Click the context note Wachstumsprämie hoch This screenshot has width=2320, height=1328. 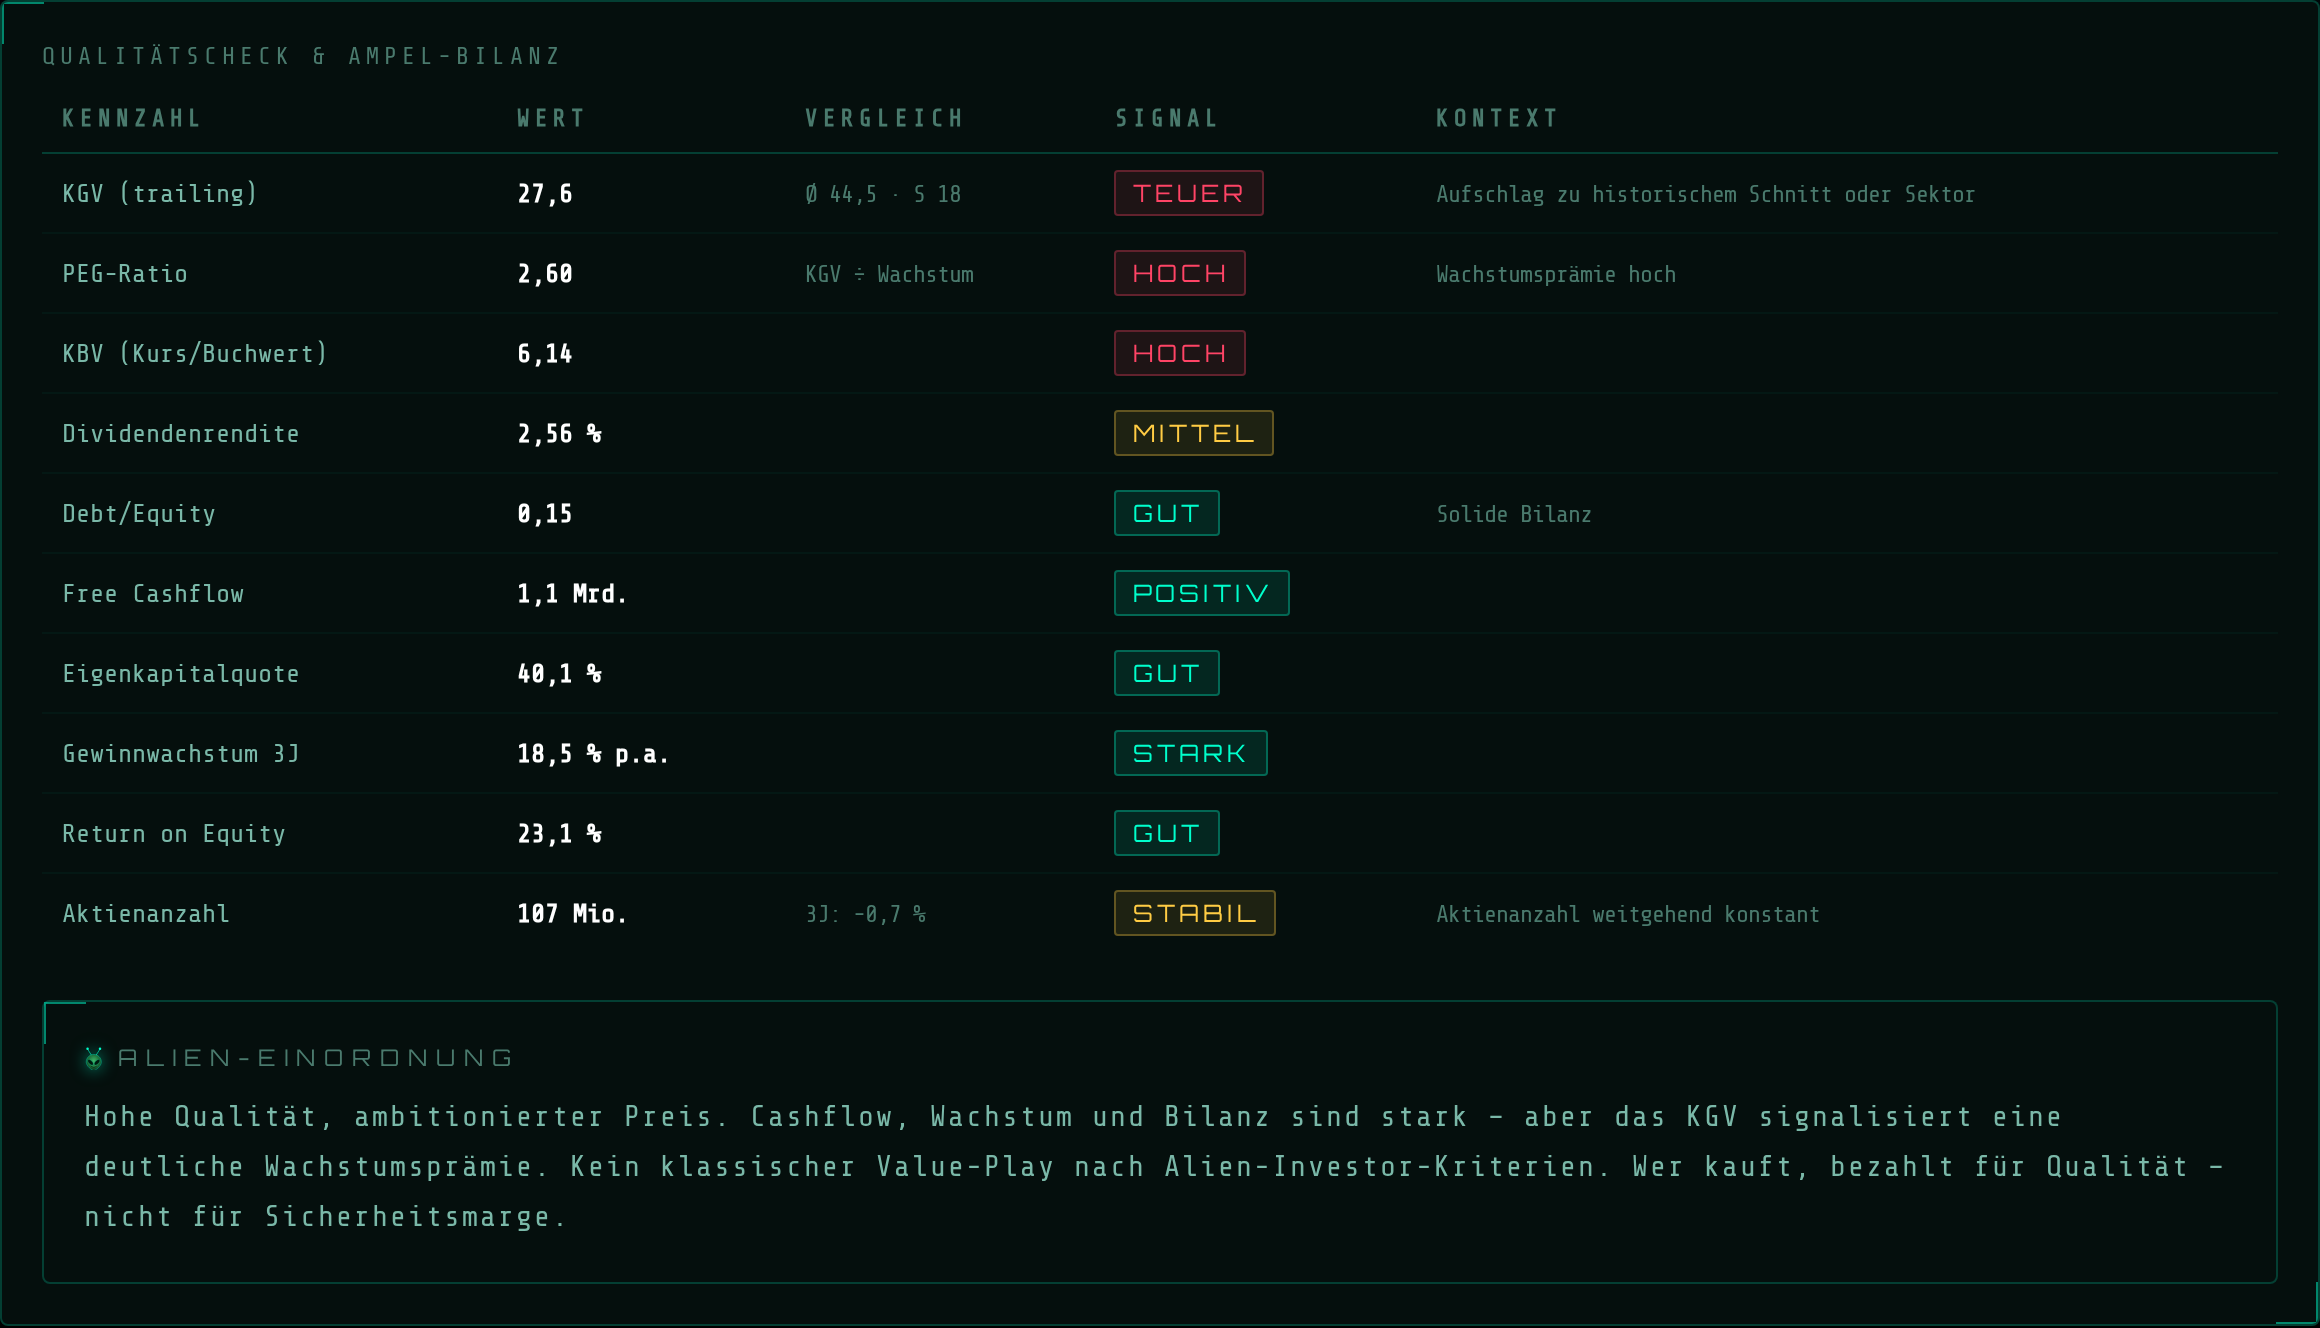pos(1556,274)
